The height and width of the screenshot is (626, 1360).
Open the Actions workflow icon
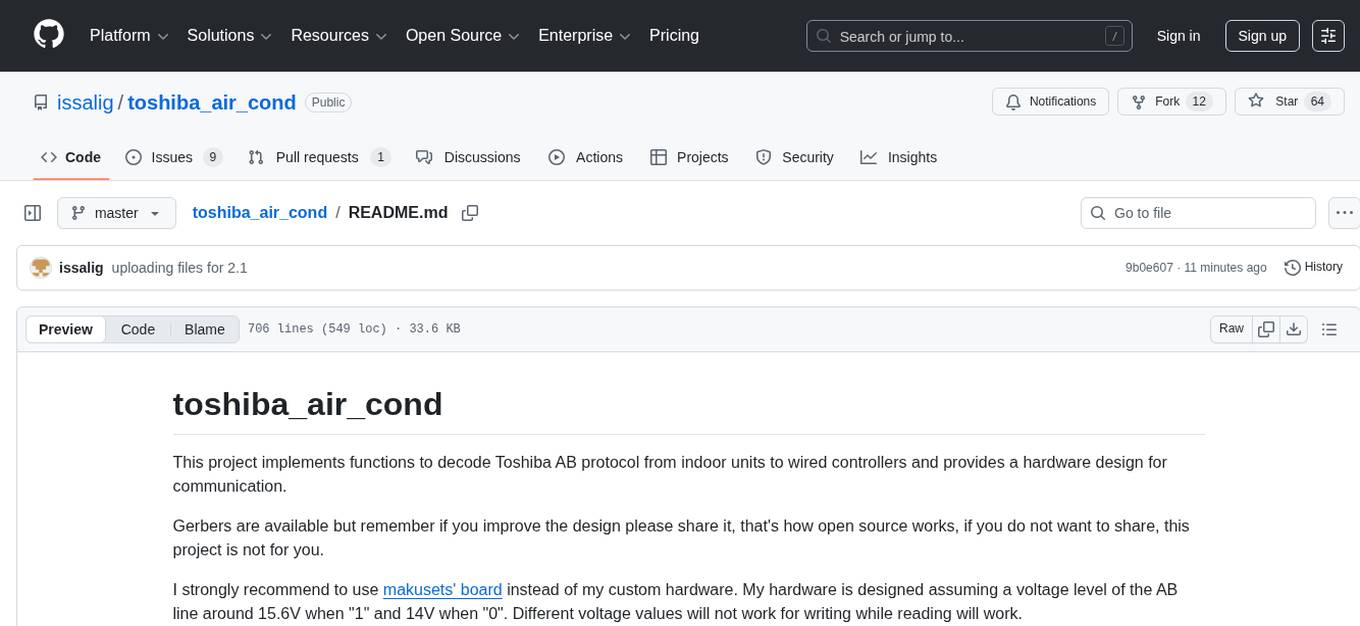[x=556, y=157]
